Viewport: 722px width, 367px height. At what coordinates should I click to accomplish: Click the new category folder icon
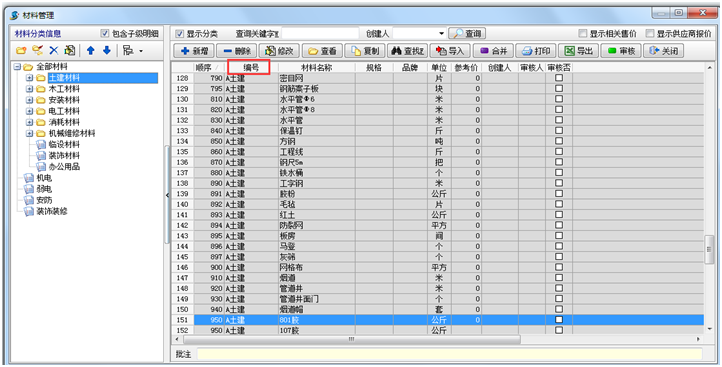tap(21, 51)
